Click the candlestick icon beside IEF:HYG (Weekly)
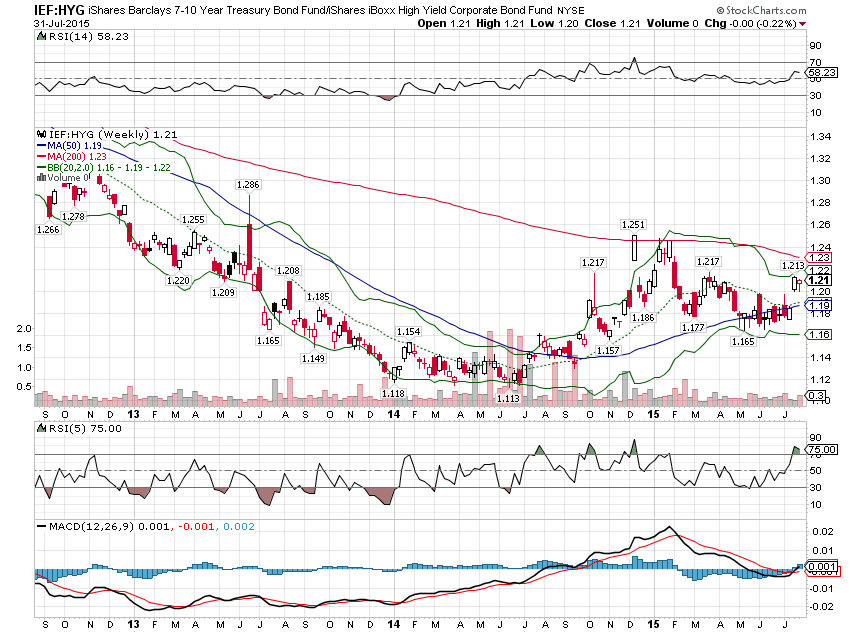Screen dimensions: 850x633 [x=41, y=134]
